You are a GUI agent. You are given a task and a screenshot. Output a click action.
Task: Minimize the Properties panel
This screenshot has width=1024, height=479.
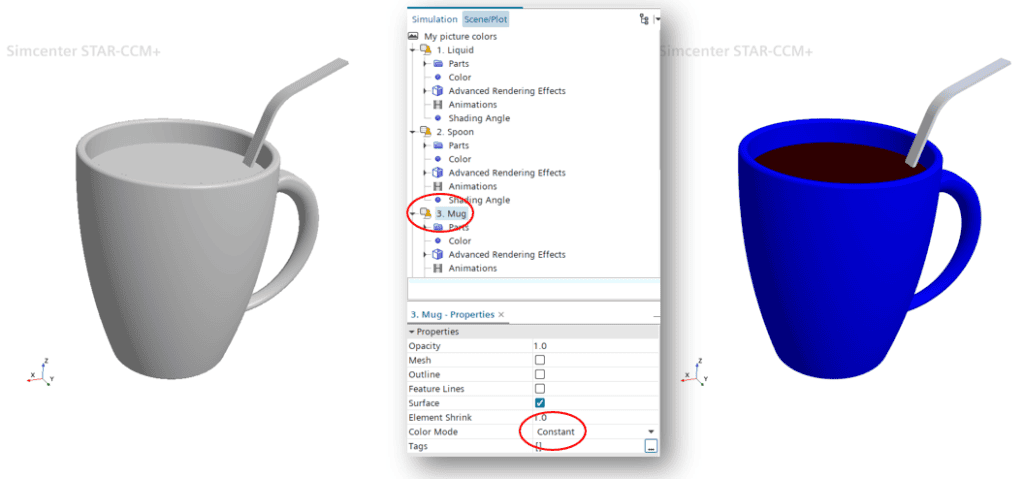coord(656,316)
